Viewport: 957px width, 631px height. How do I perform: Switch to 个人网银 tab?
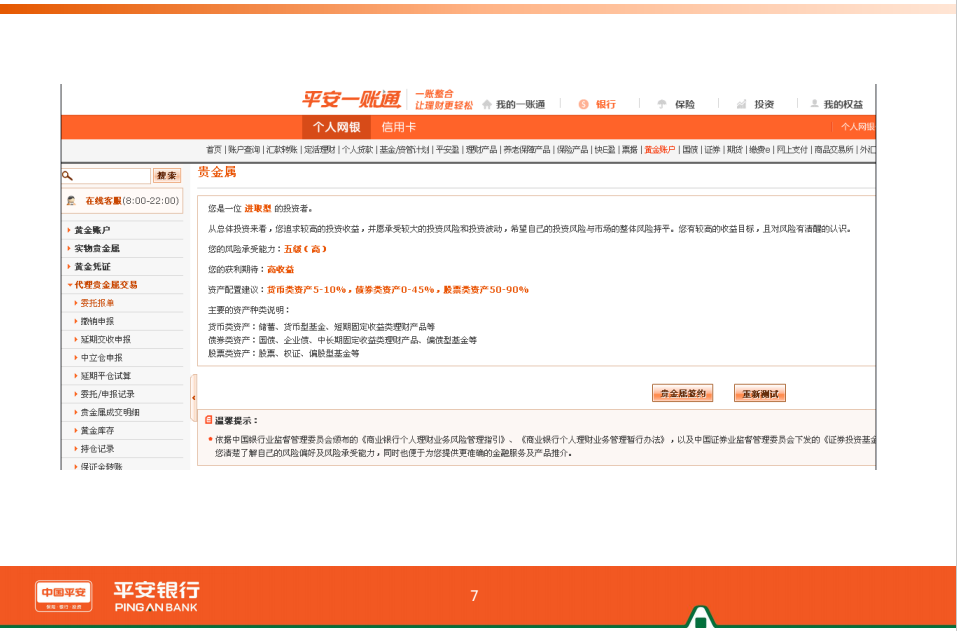(336, 127)
